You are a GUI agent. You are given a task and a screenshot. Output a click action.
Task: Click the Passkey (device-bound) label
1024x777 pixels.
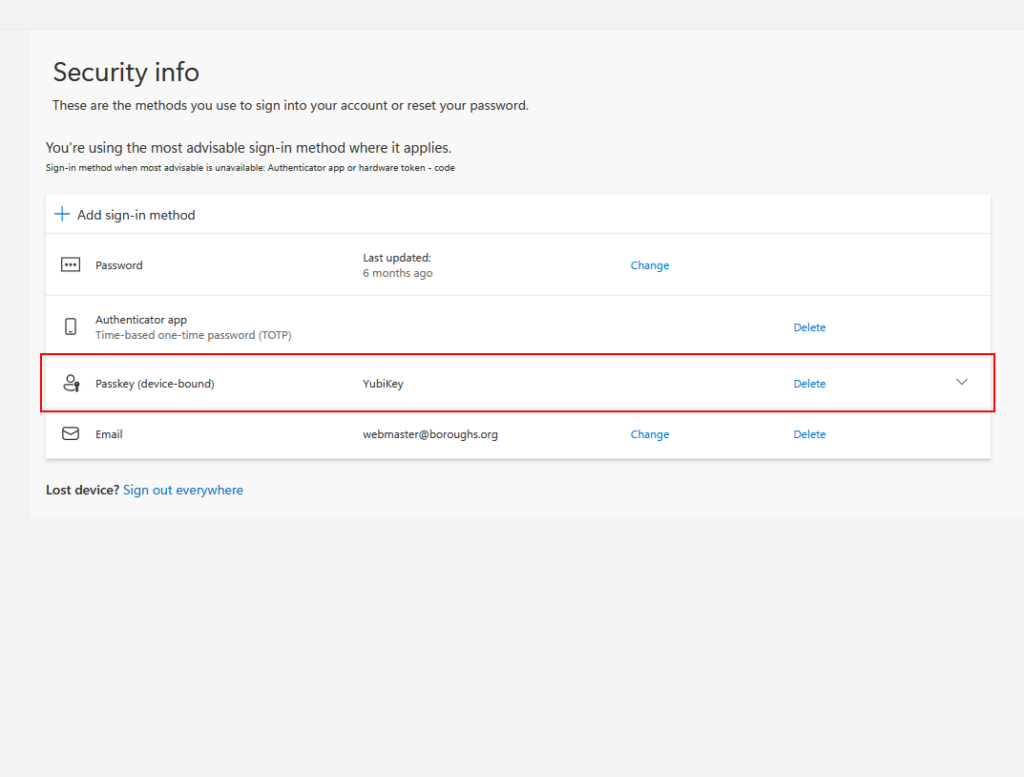155,383
